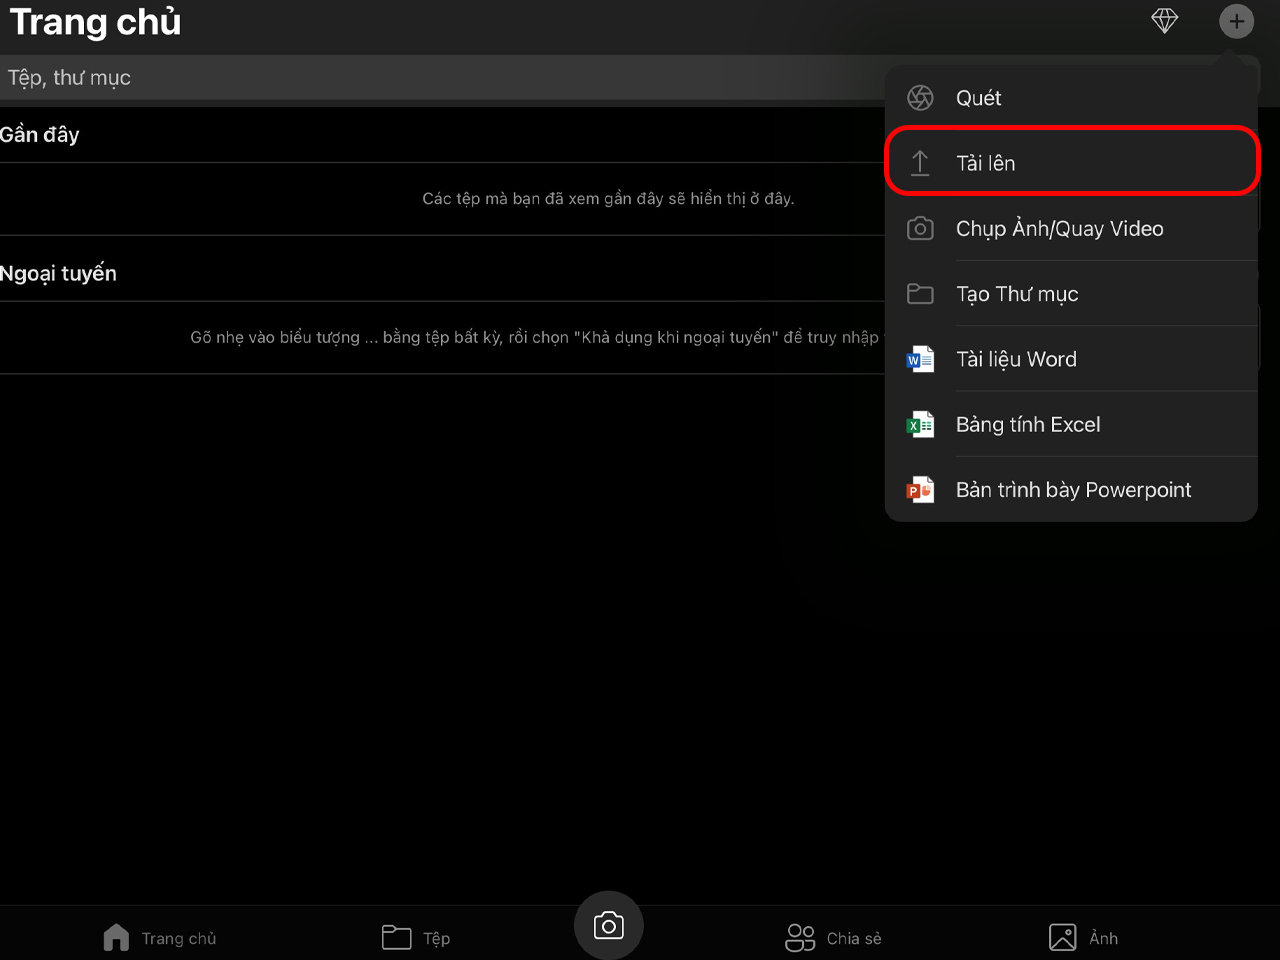Switch to the Chia sẻ tab label
1280x960 pixels.
854,939
